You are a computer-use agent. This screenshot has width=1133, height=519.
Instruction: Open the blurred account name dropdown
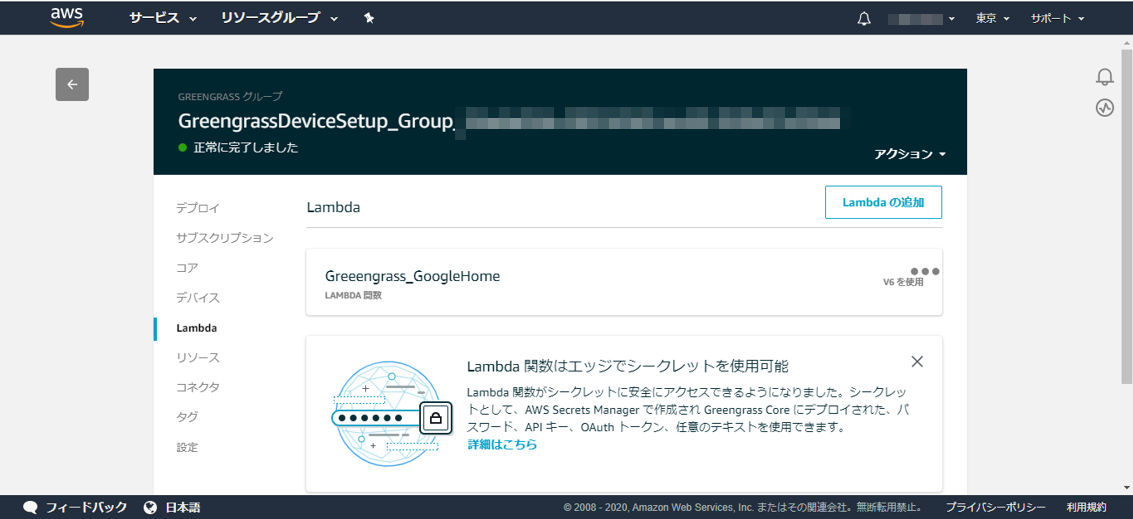pos(921,19)
